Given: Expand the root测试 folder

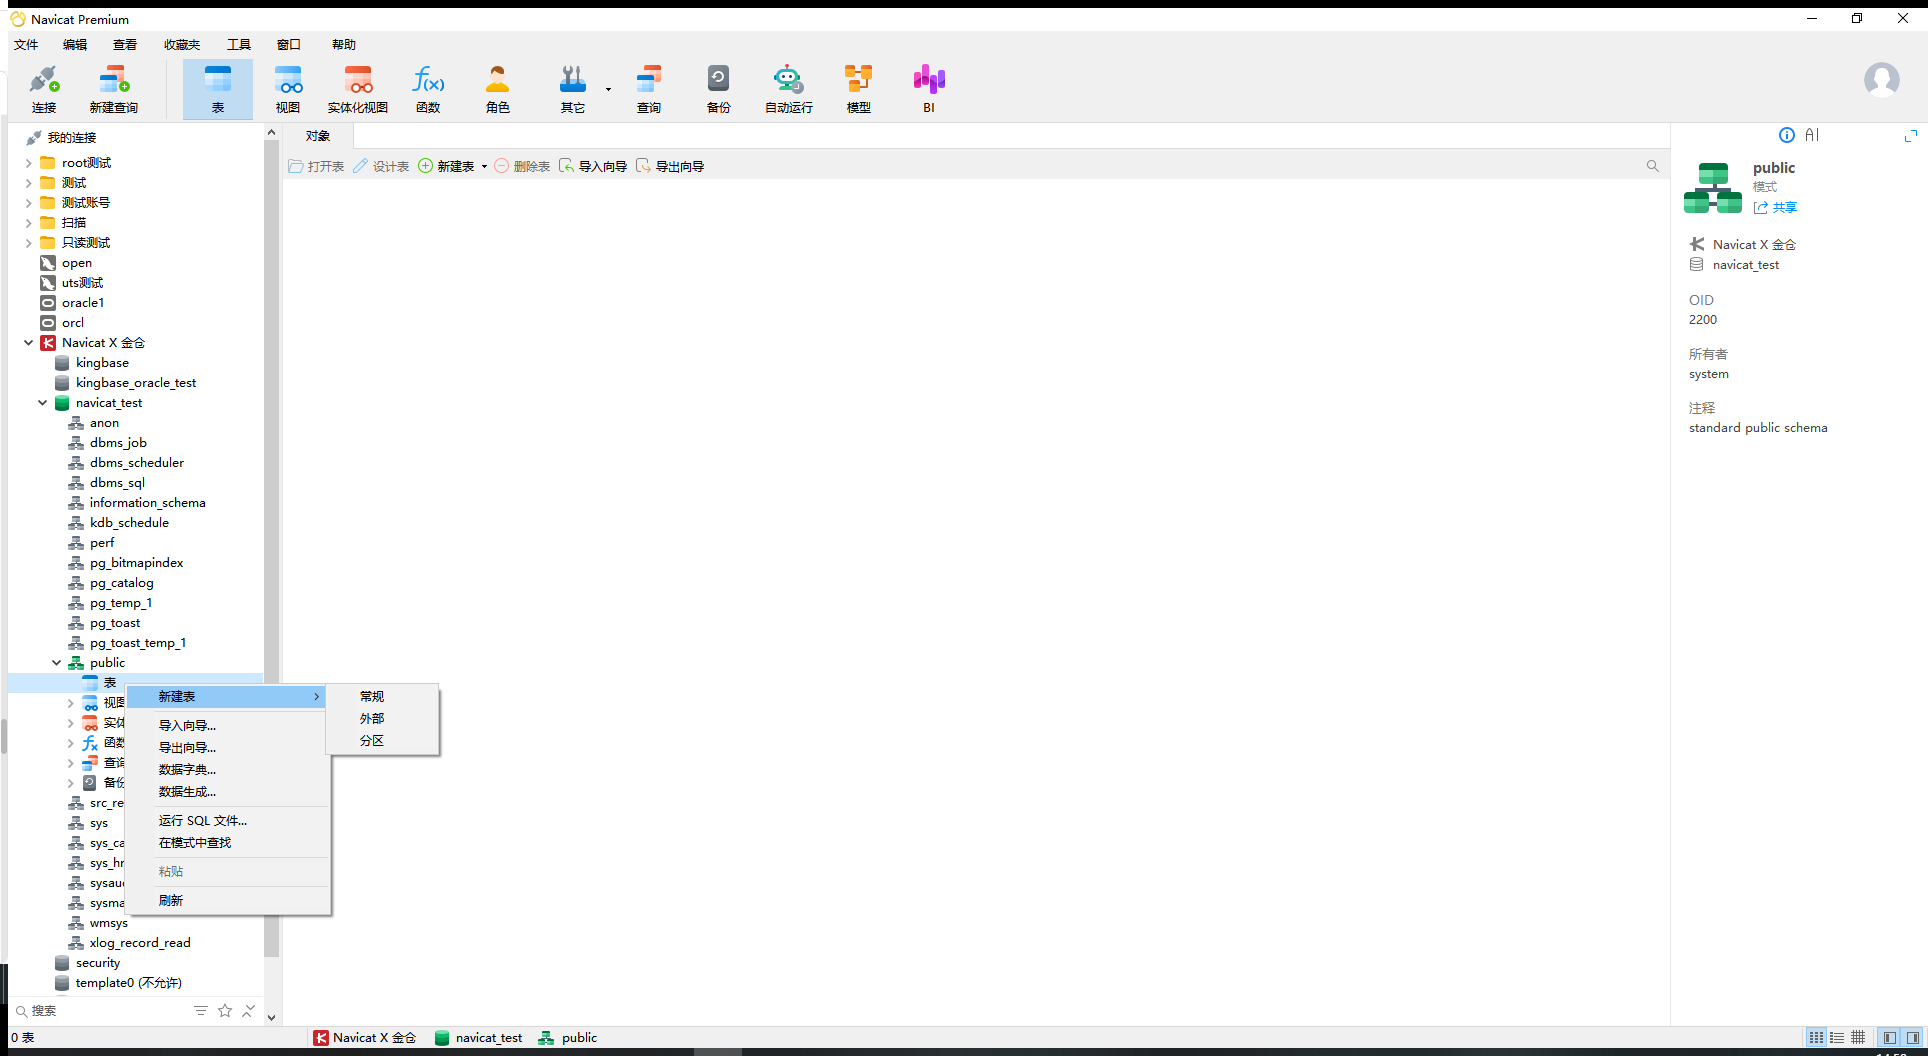Looking at the screenshot, I should (x=28, y=163).
